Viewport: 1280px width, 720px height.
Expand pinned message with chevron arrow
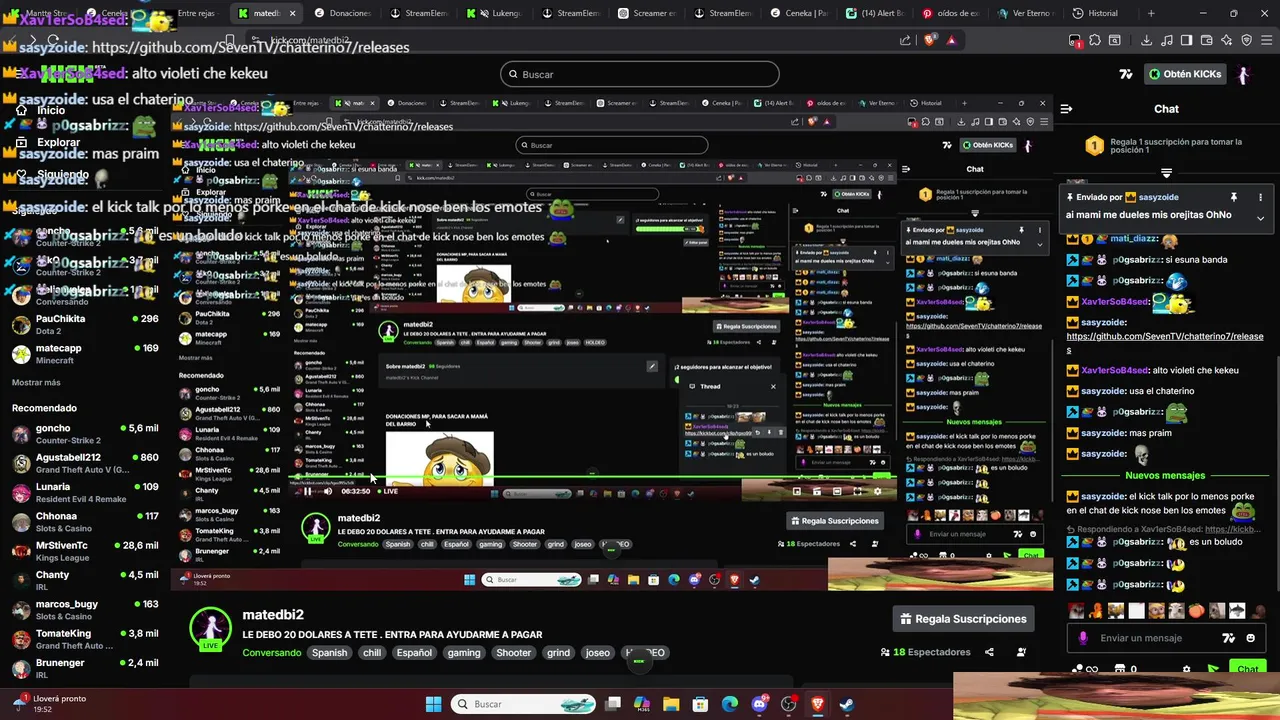click(1260, 217)
